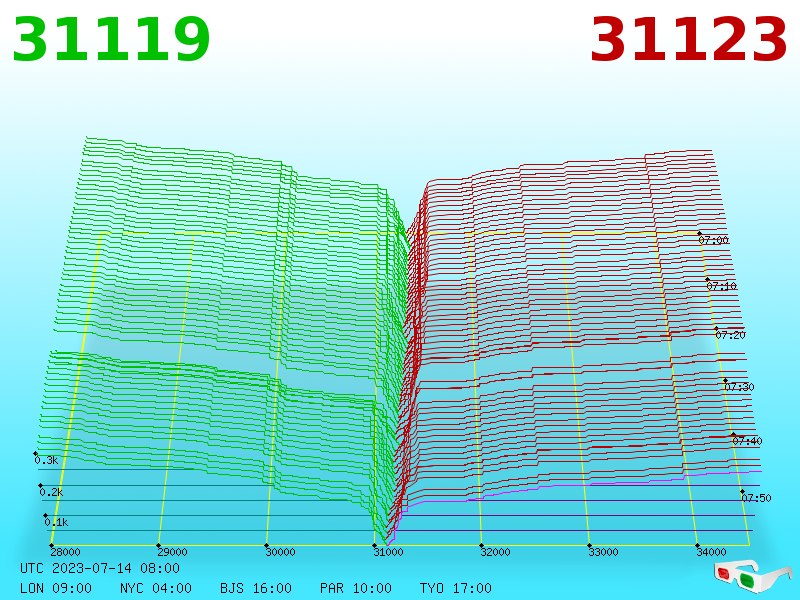
Task: Click the 0.1k depth axis label
Action: (x=56, y=522)
